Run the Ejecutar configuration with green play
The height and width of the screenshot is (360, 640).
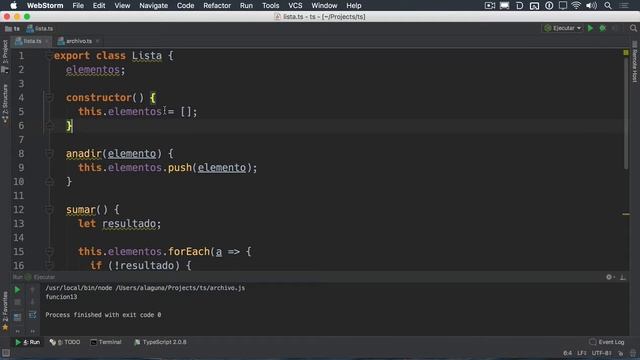(x=590, y=28)
